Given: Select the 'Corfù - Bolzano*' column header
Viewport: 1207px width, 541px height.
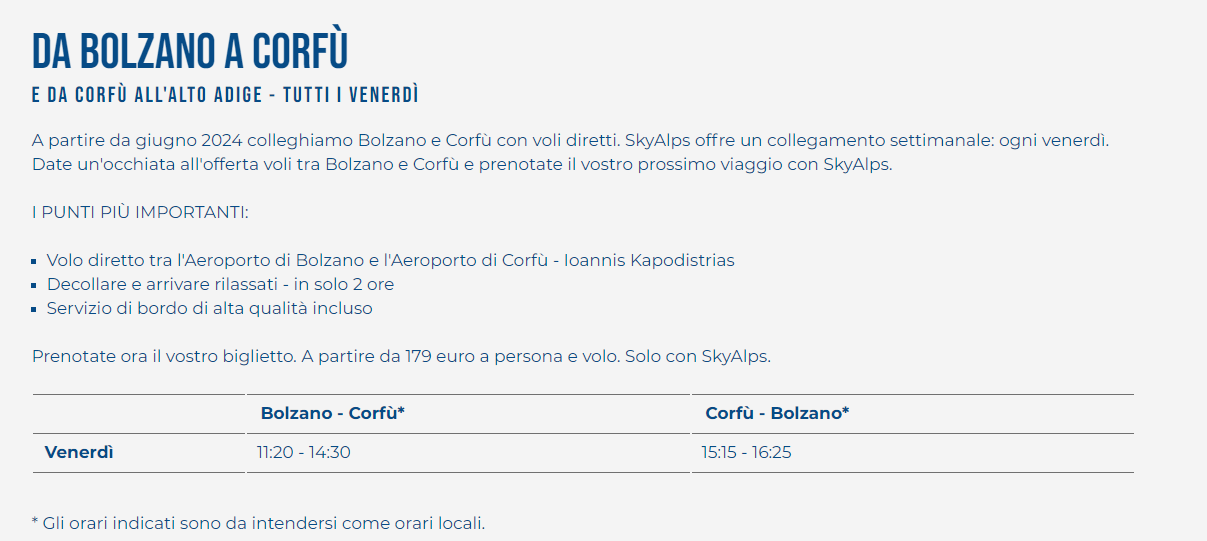Looking at the screenshot, I should [x=777, y=413].
